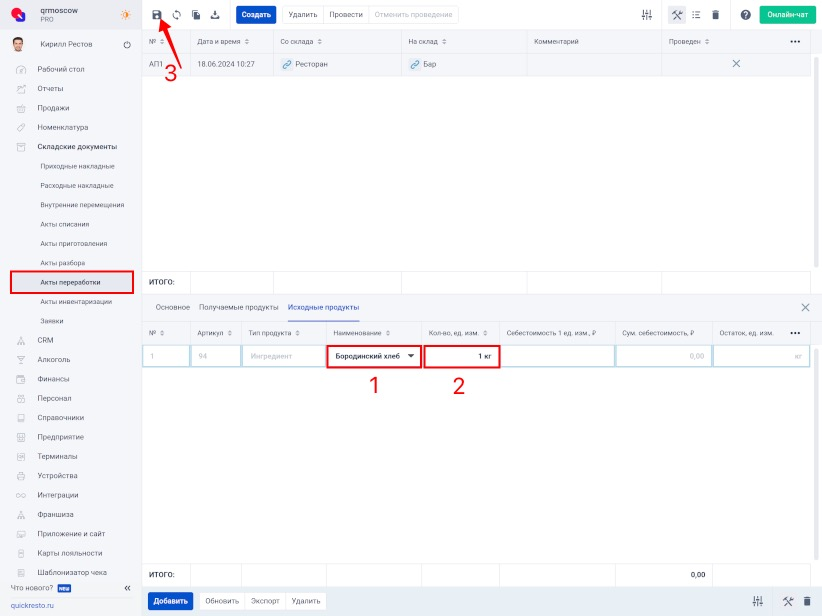Viewport: 822px width, 616px height.
Task: Click the download icon in top toolbar
Action: tap(214, 15)
